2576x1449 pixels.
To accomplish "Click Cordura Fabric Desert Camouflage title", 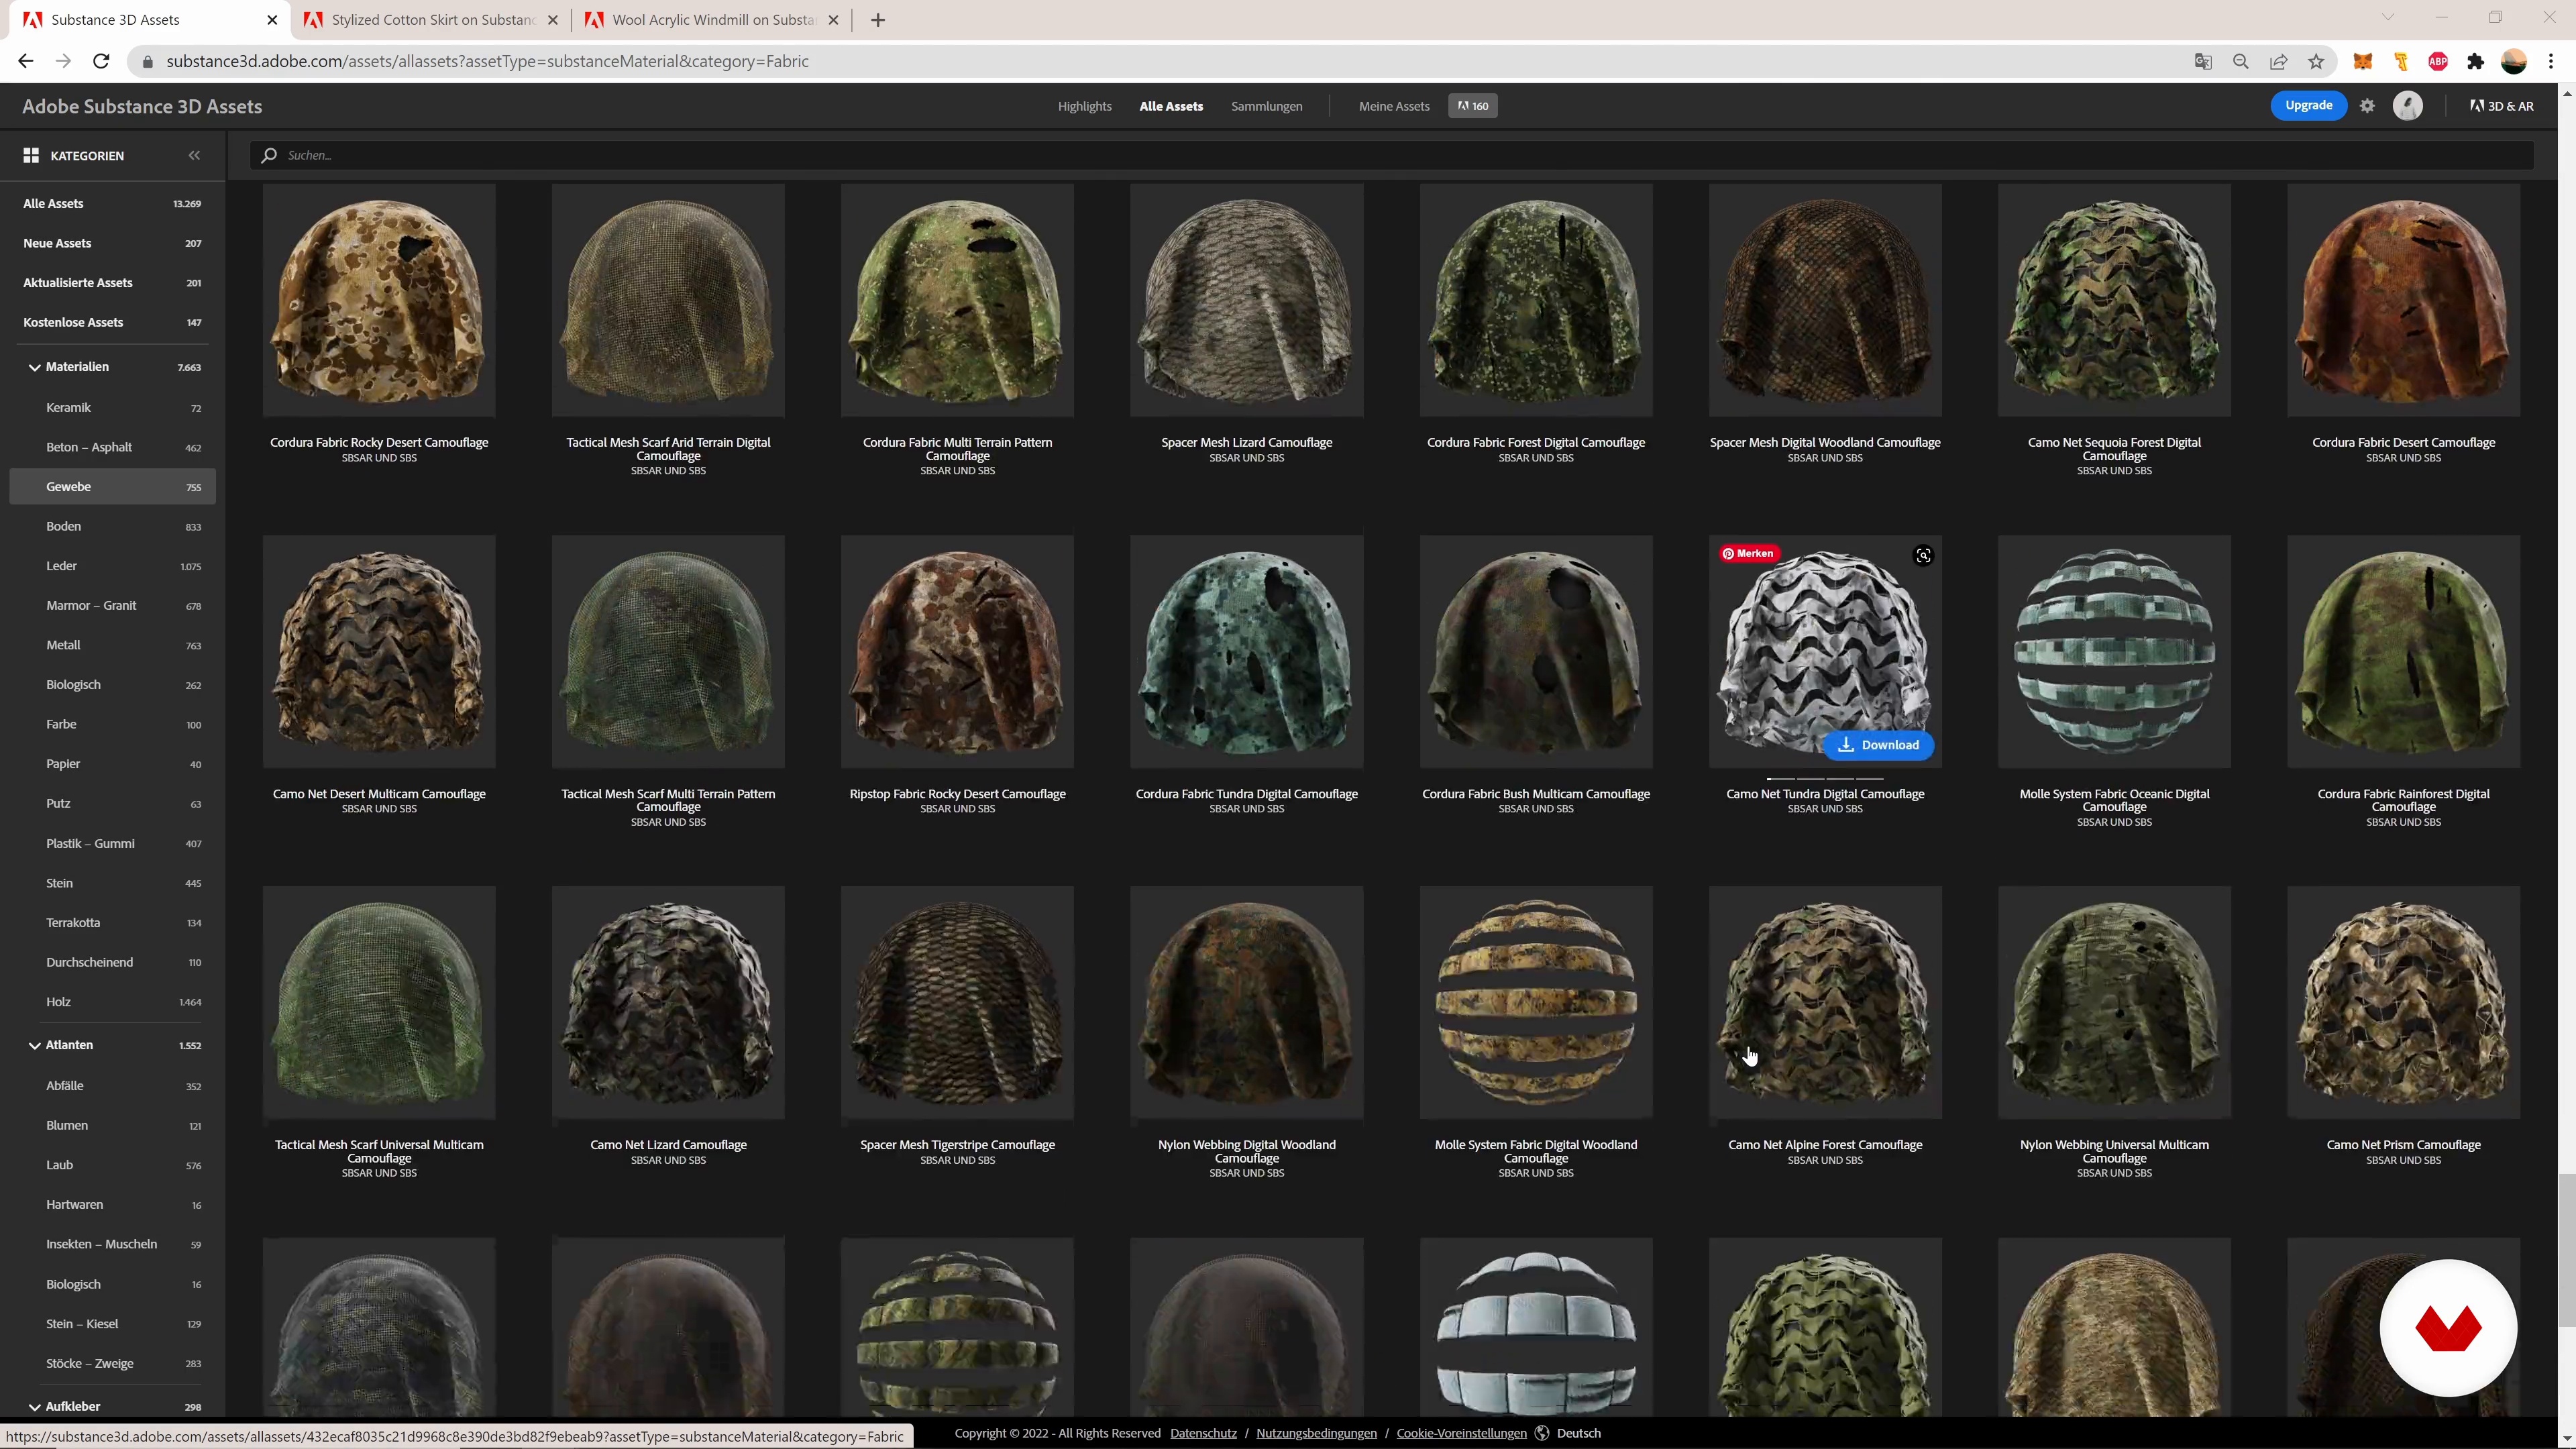I will pyautogui.click(x=2403, y=442).
